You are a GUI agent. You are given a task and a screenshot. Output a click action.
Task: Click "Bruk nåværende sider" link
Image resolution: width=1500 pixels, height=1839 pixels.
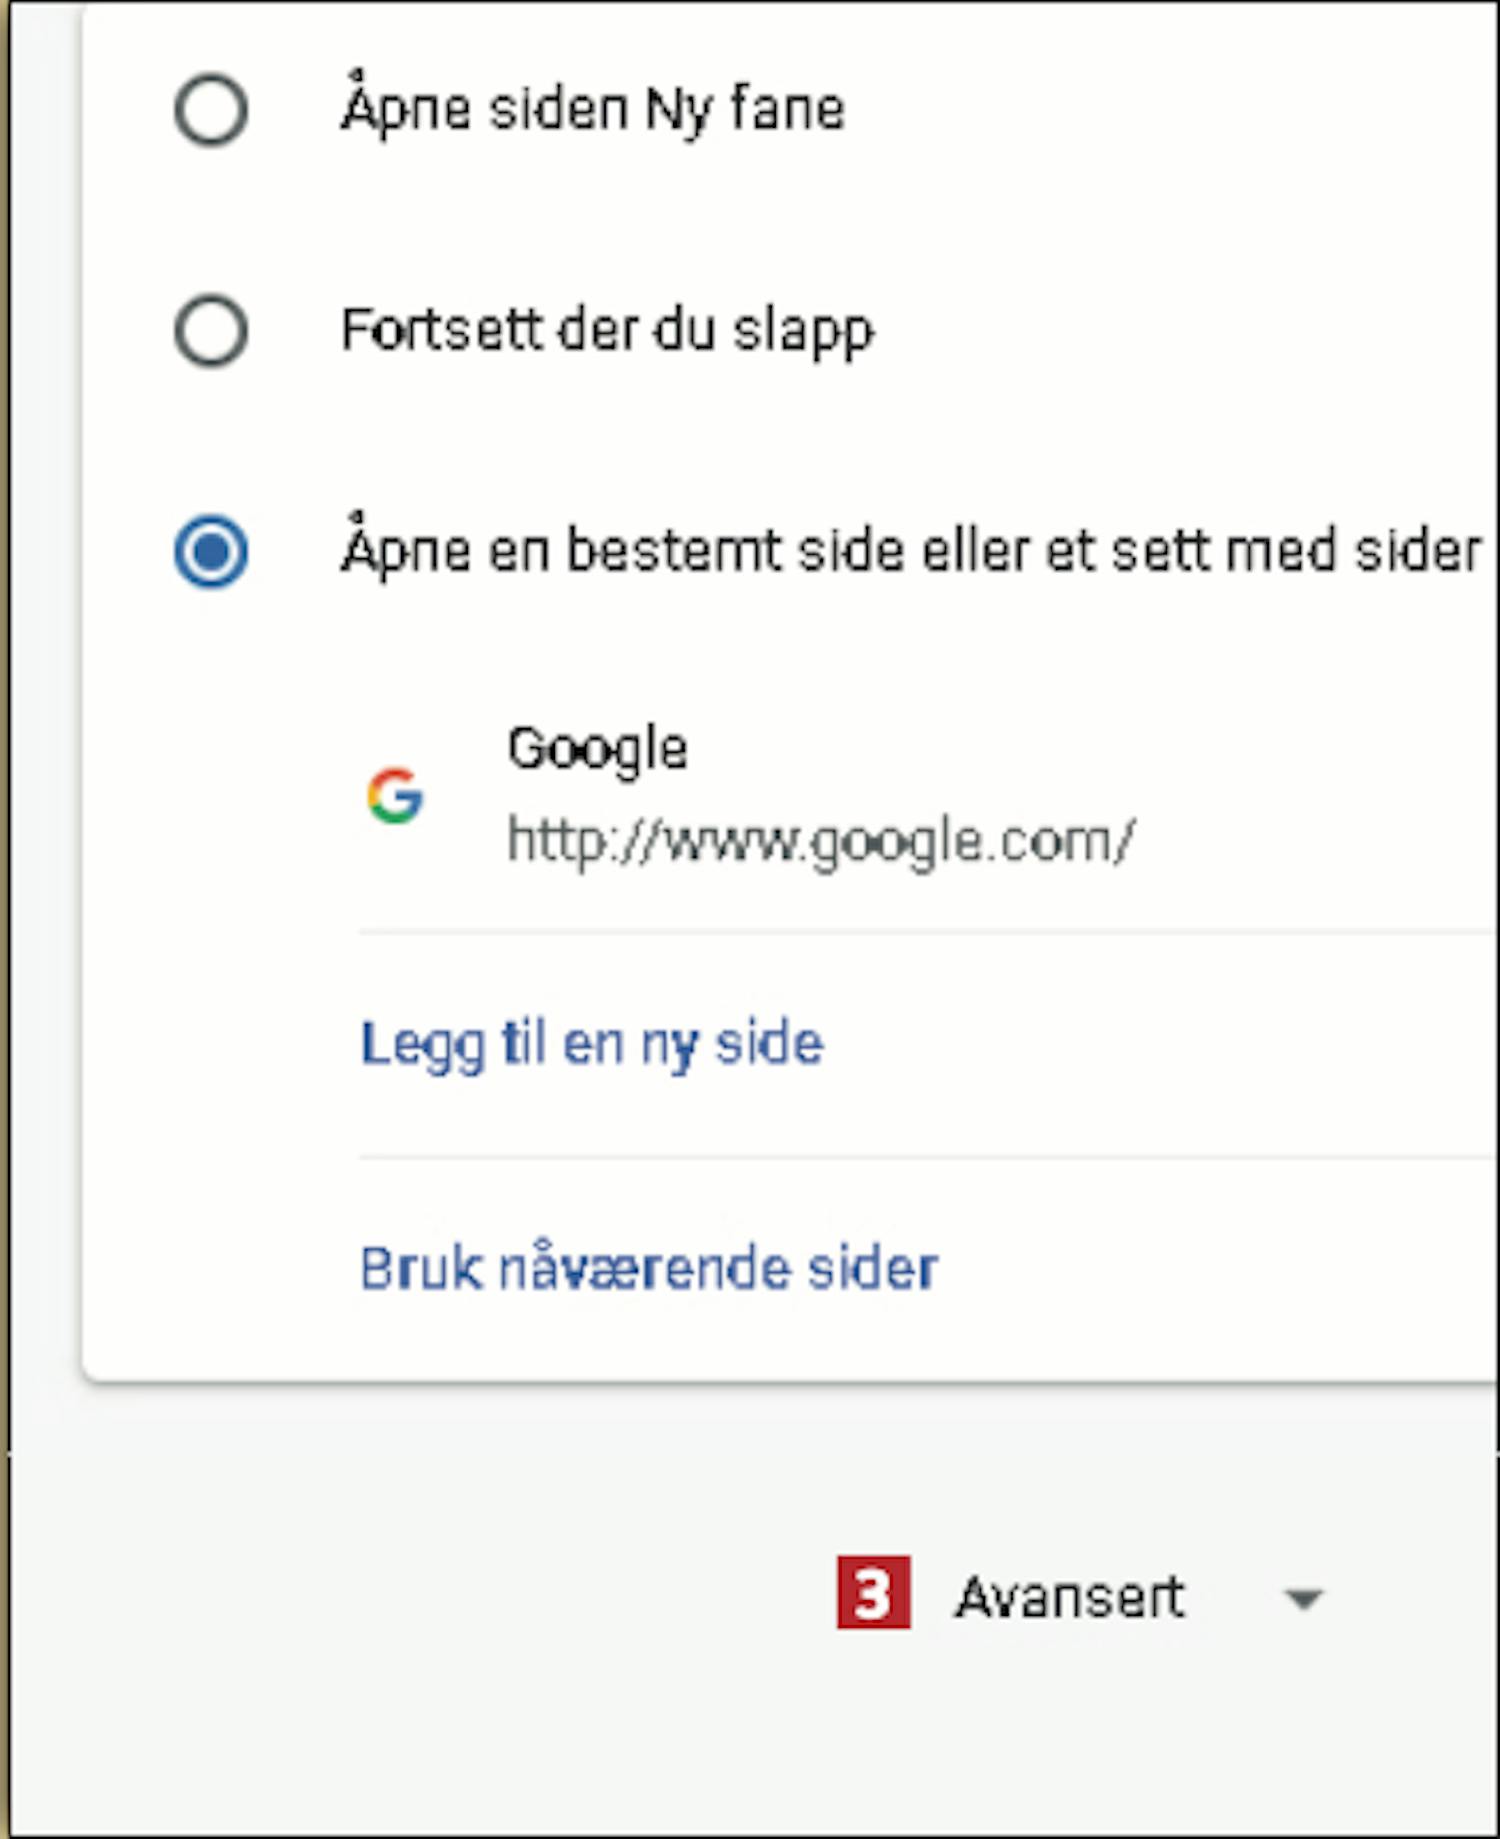click(x=649, y=1268)
